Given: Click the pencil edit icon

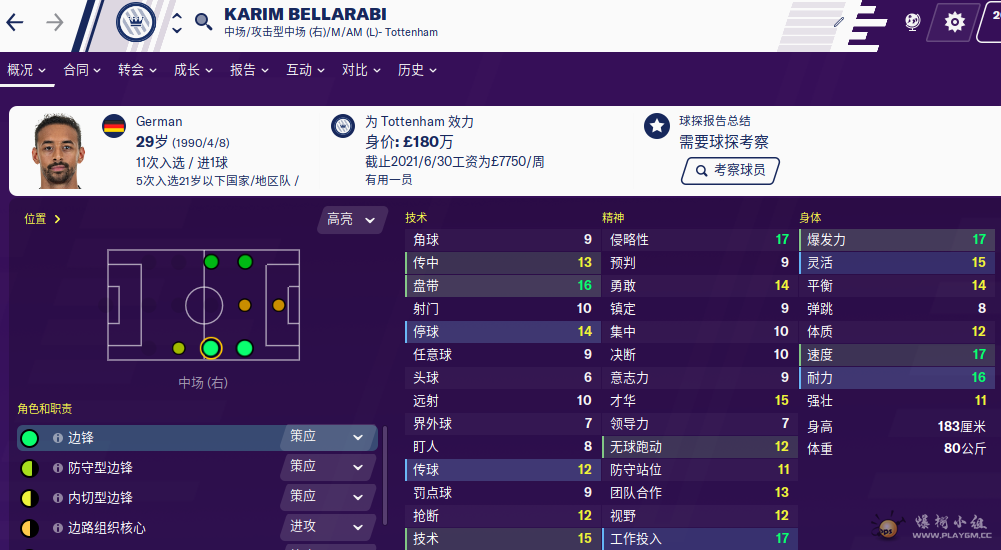Looking at the screenshot, I should tap(838, 21).
